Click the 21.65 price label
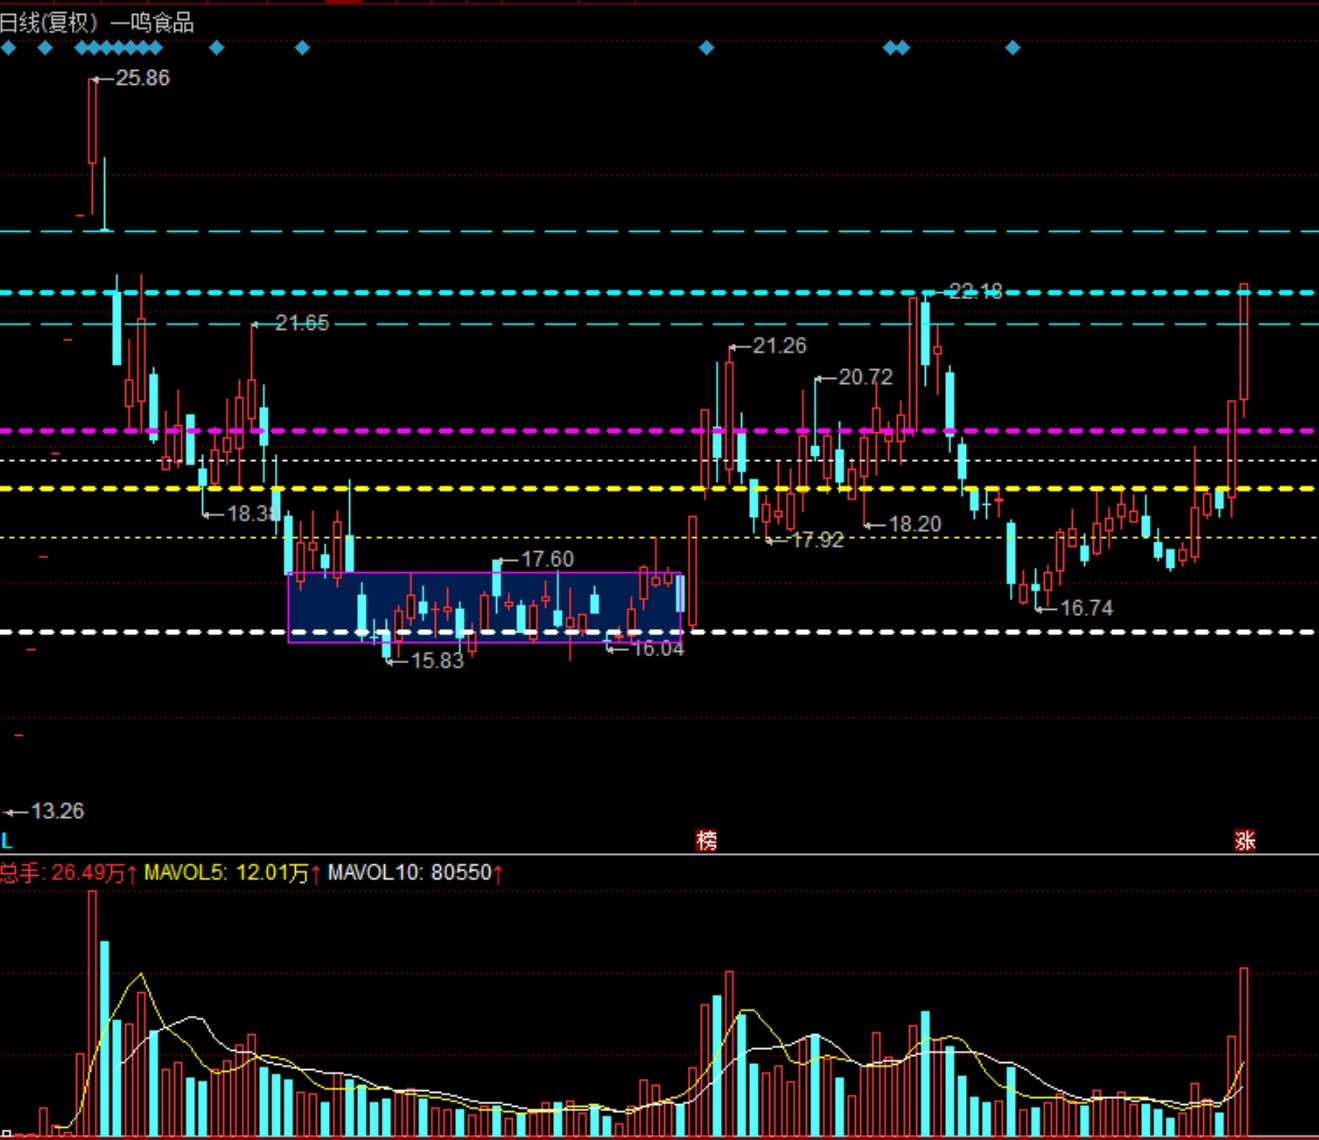 302,323
